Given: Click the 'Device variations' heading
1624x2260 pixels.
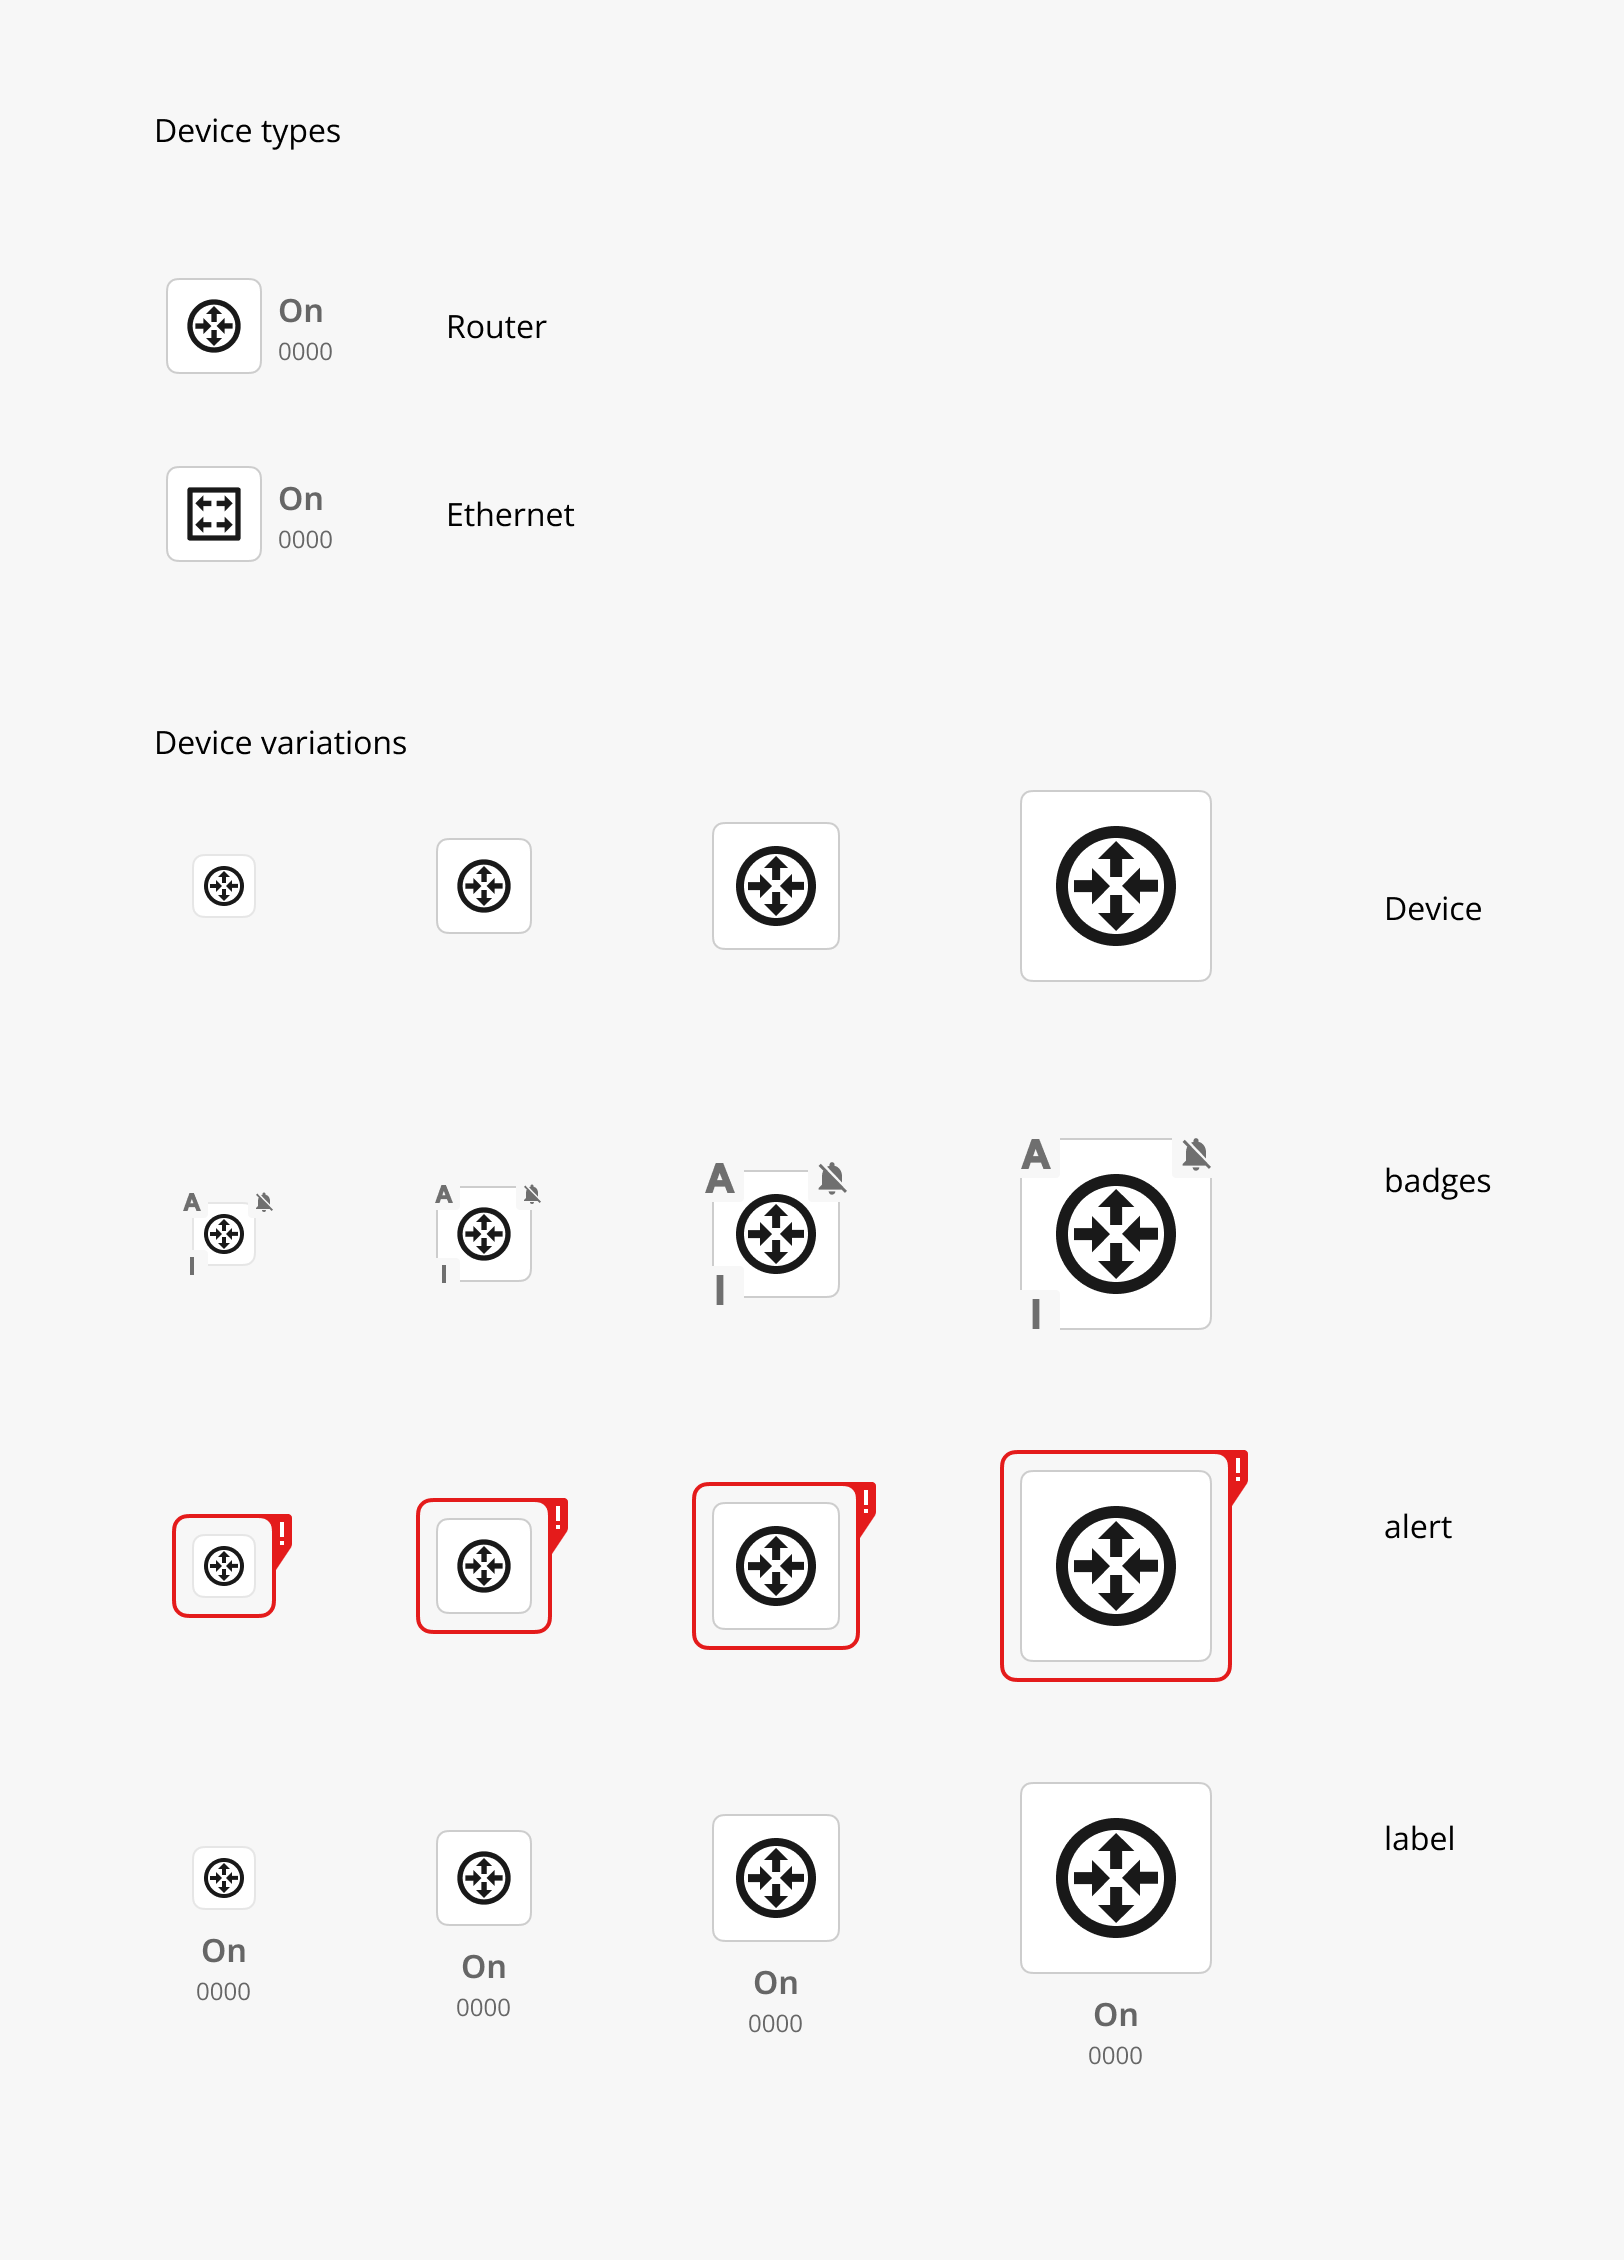Looking at the screenshot, I should point(280,743).
